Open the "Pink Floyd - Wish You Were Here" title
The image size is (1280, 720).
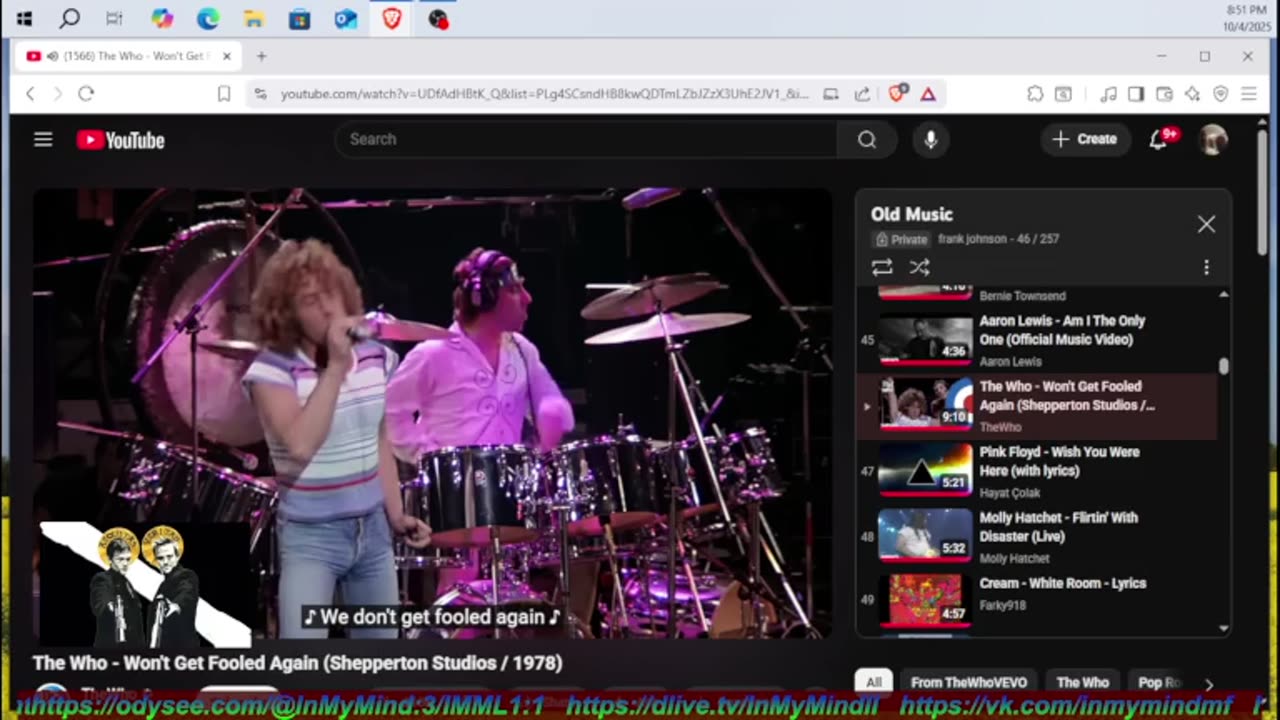click(1059, 461)
